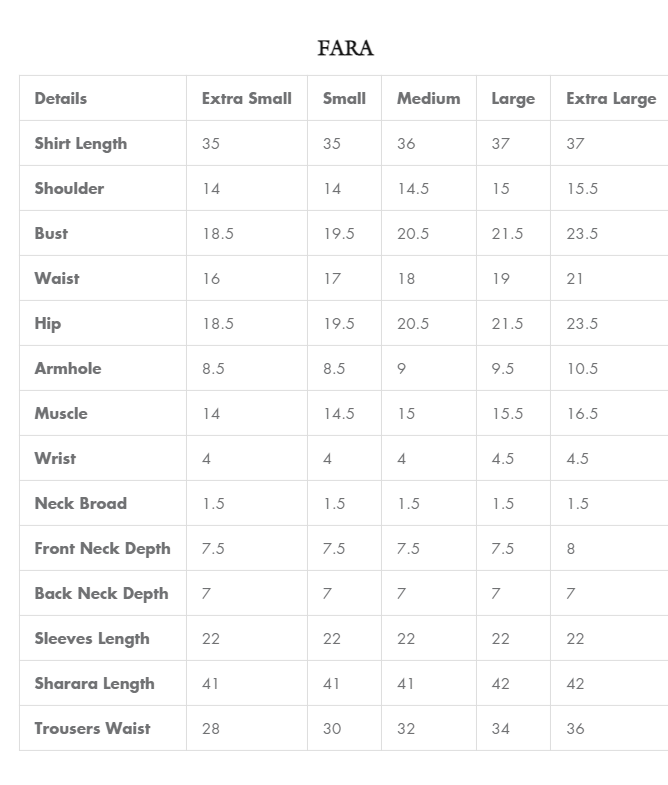Select the Muscle value for Medium
Screen dimensions: 668x785
406,413
